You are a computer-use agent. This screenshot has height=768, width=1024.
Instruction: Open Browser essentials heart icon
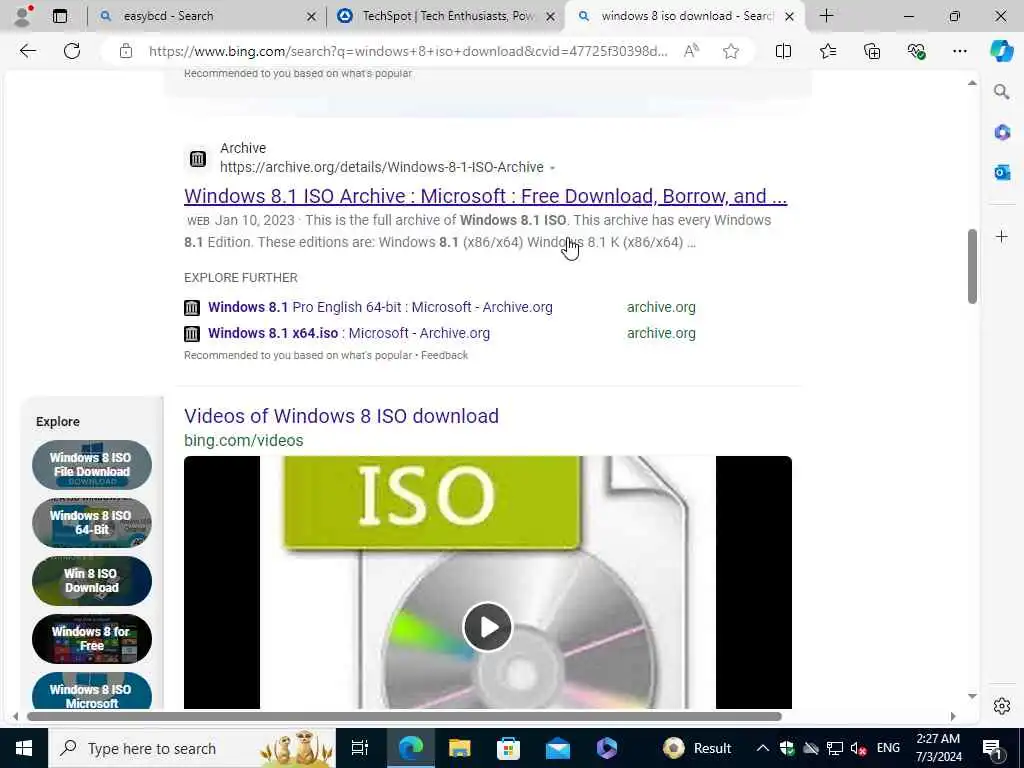click(x=916, y=51)
